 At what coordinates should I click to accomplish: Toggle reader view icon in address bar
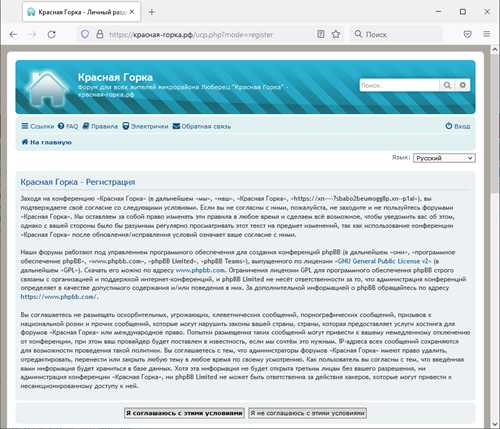(x=321, y=34)
